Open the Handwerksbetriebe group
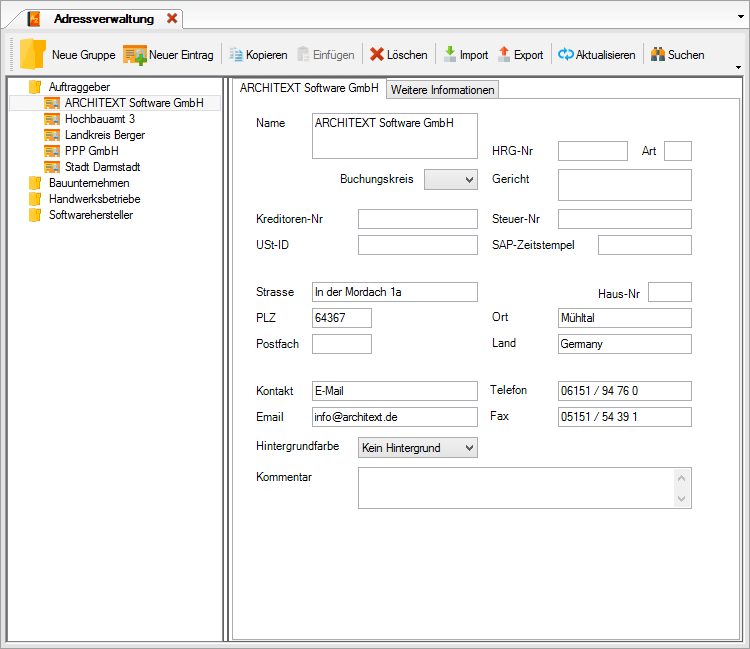This screenshot has width=750, height=649. [x=94, y=199]
